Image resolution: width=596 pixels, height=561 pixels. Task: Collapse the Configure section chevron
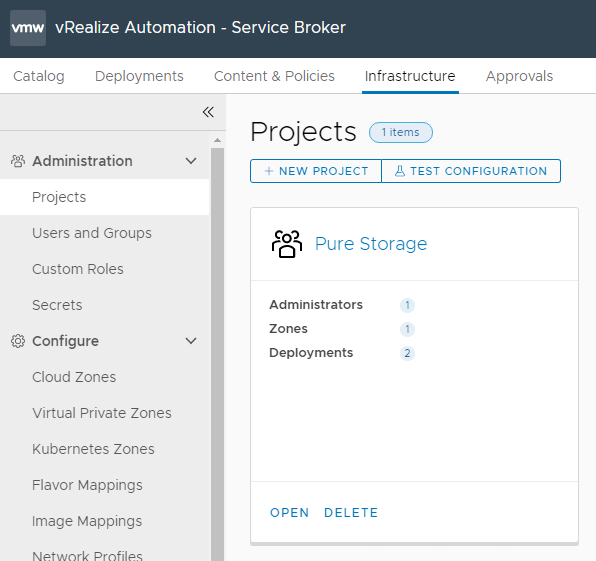(191, 341)
